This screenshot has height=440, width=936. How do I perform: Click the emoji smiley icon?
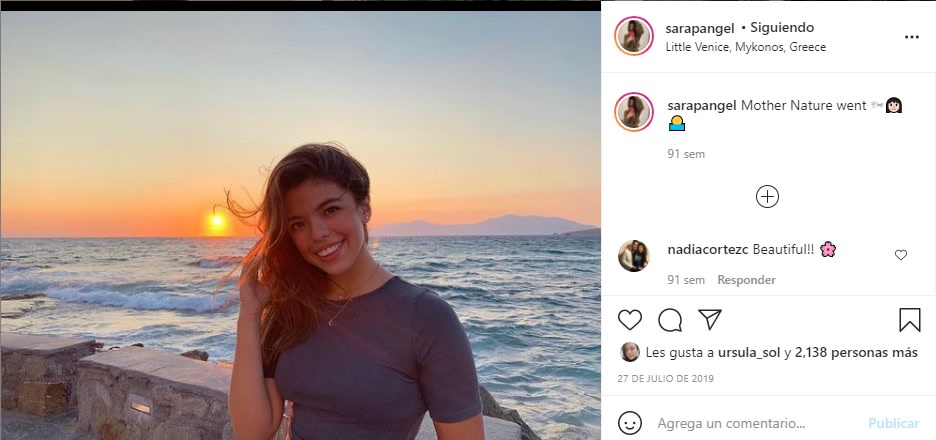pos(629,423)
